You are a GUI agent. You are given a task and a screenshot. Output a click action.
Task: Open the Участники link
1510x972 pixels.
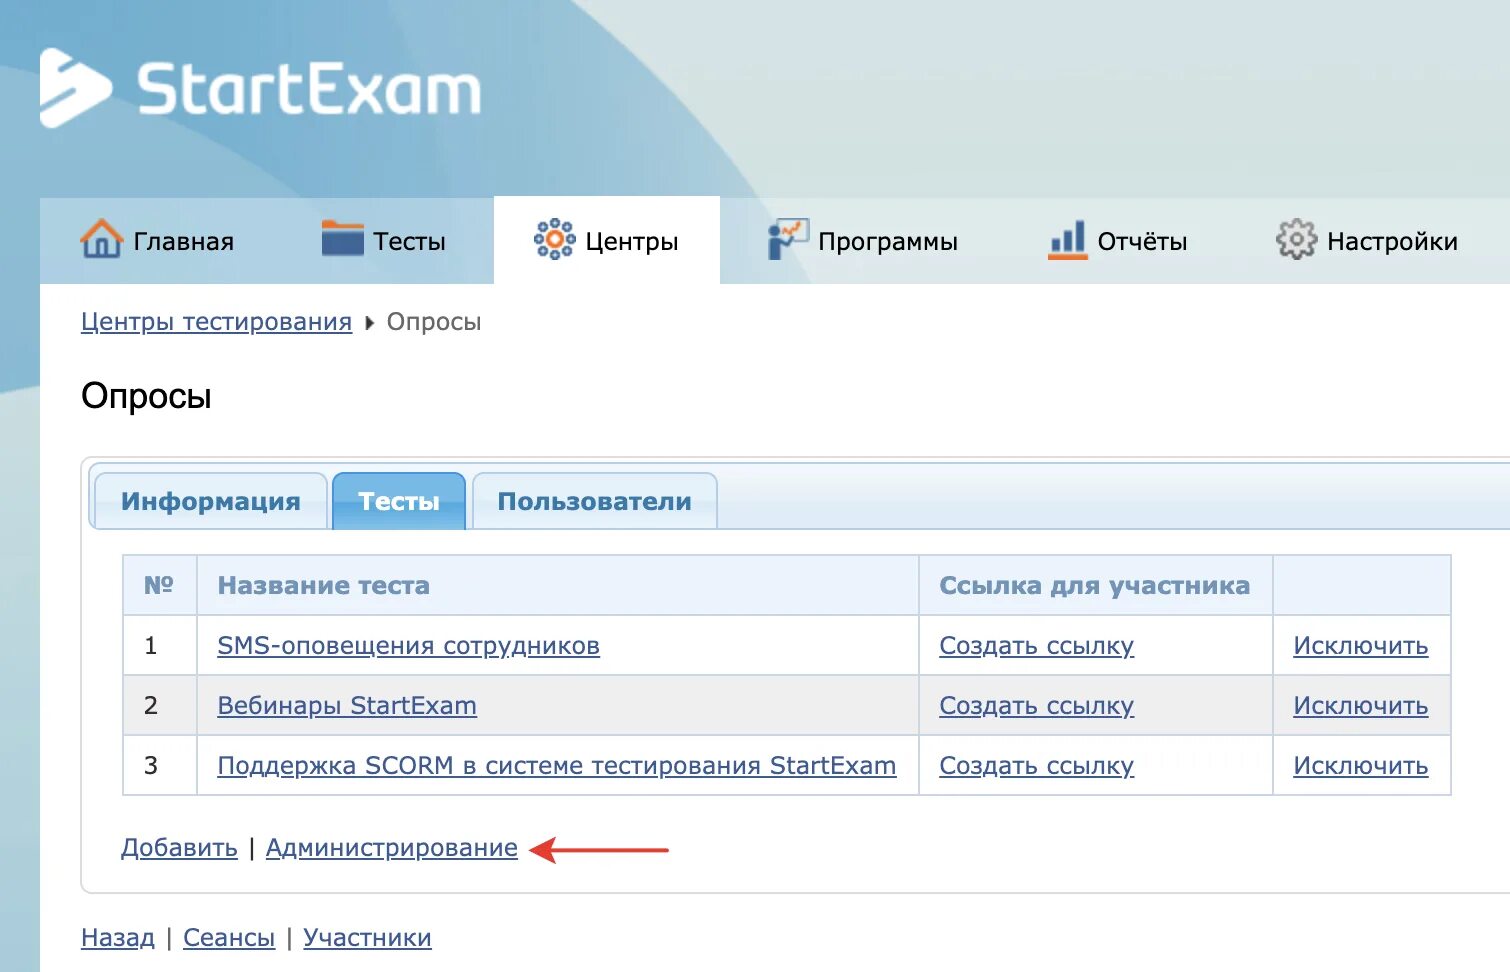coord(367,938)
